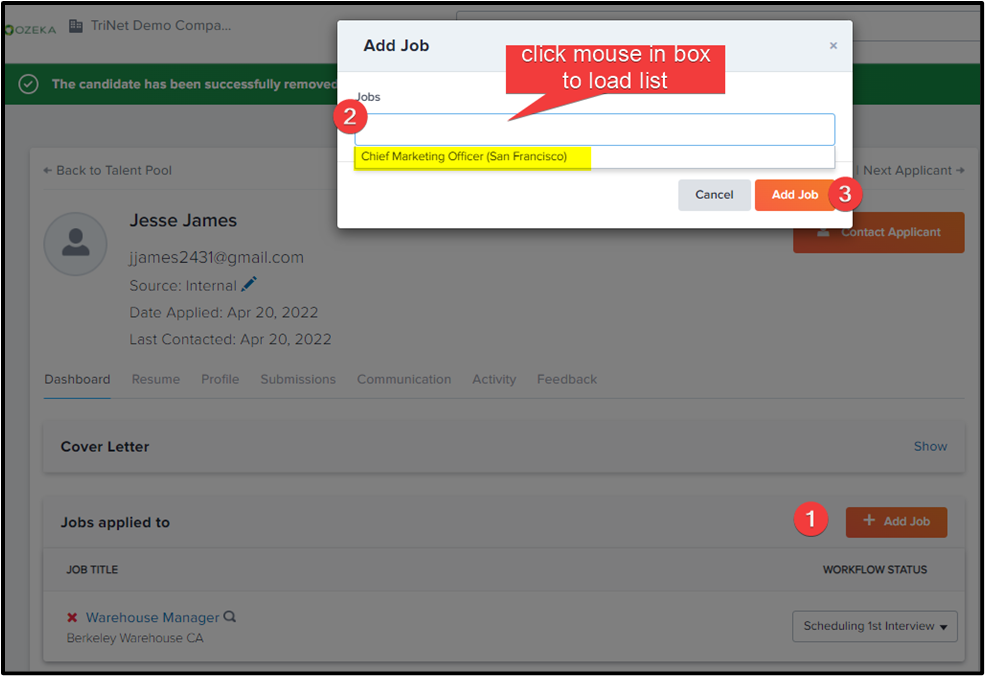Open the Profile tab
Image resolution: width=985 pixels, height=676 pixels.
tap(220, 379)
